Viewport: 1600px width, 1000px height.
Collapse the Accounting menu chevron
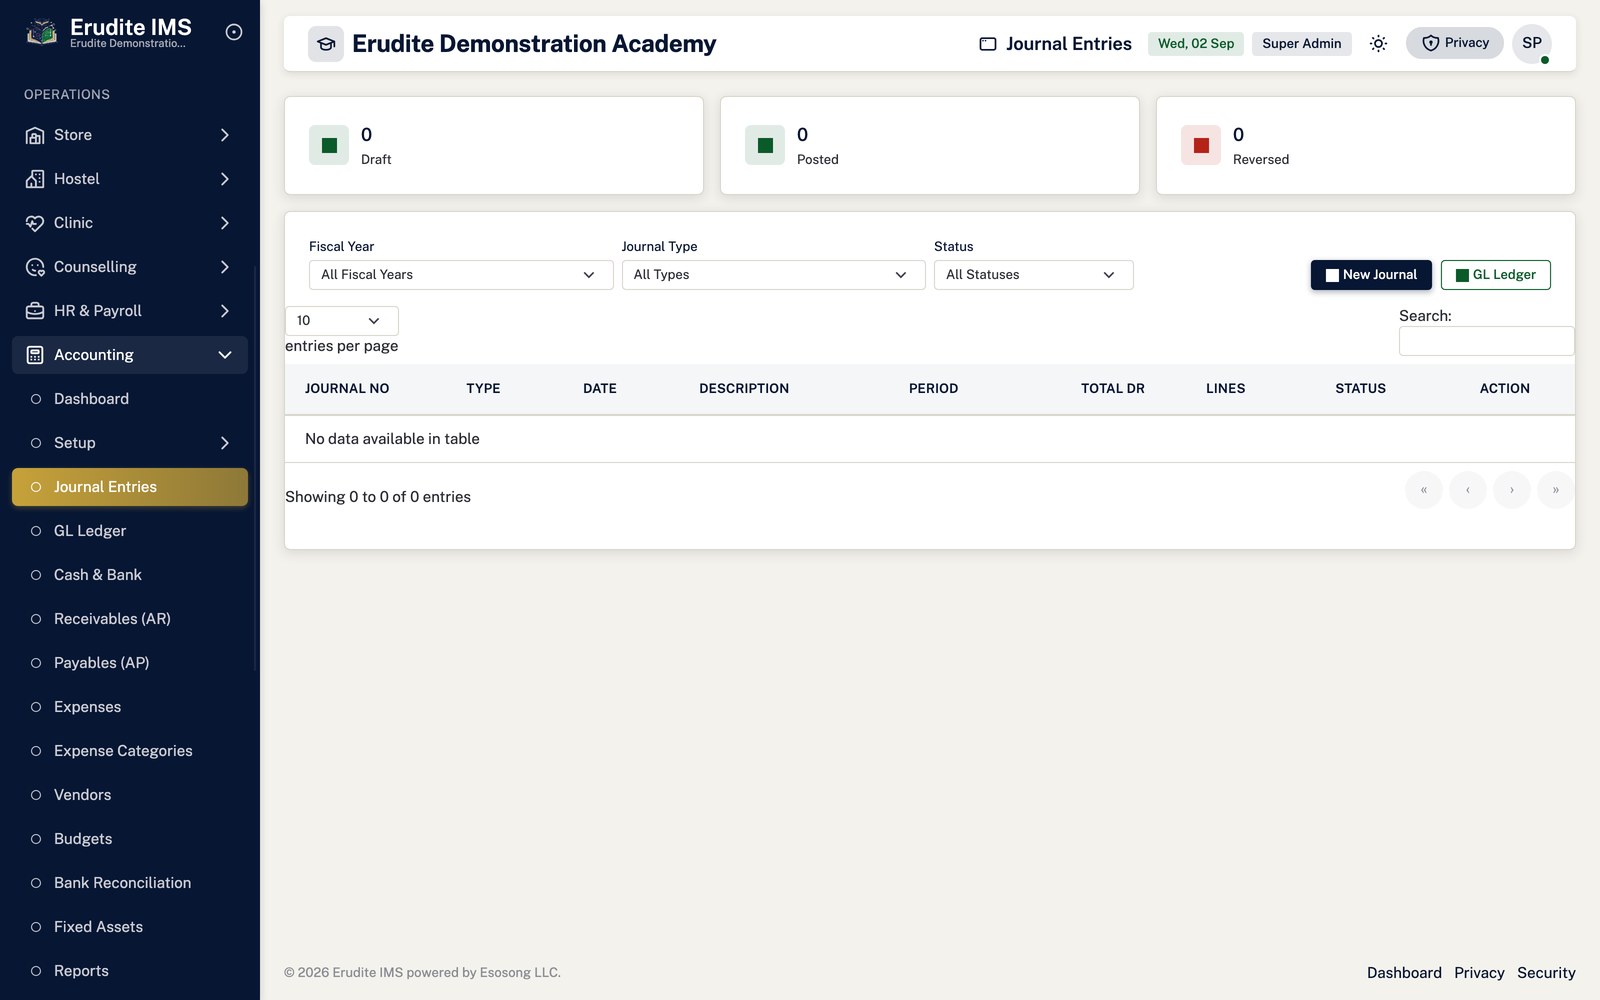(x=225, y=355)
